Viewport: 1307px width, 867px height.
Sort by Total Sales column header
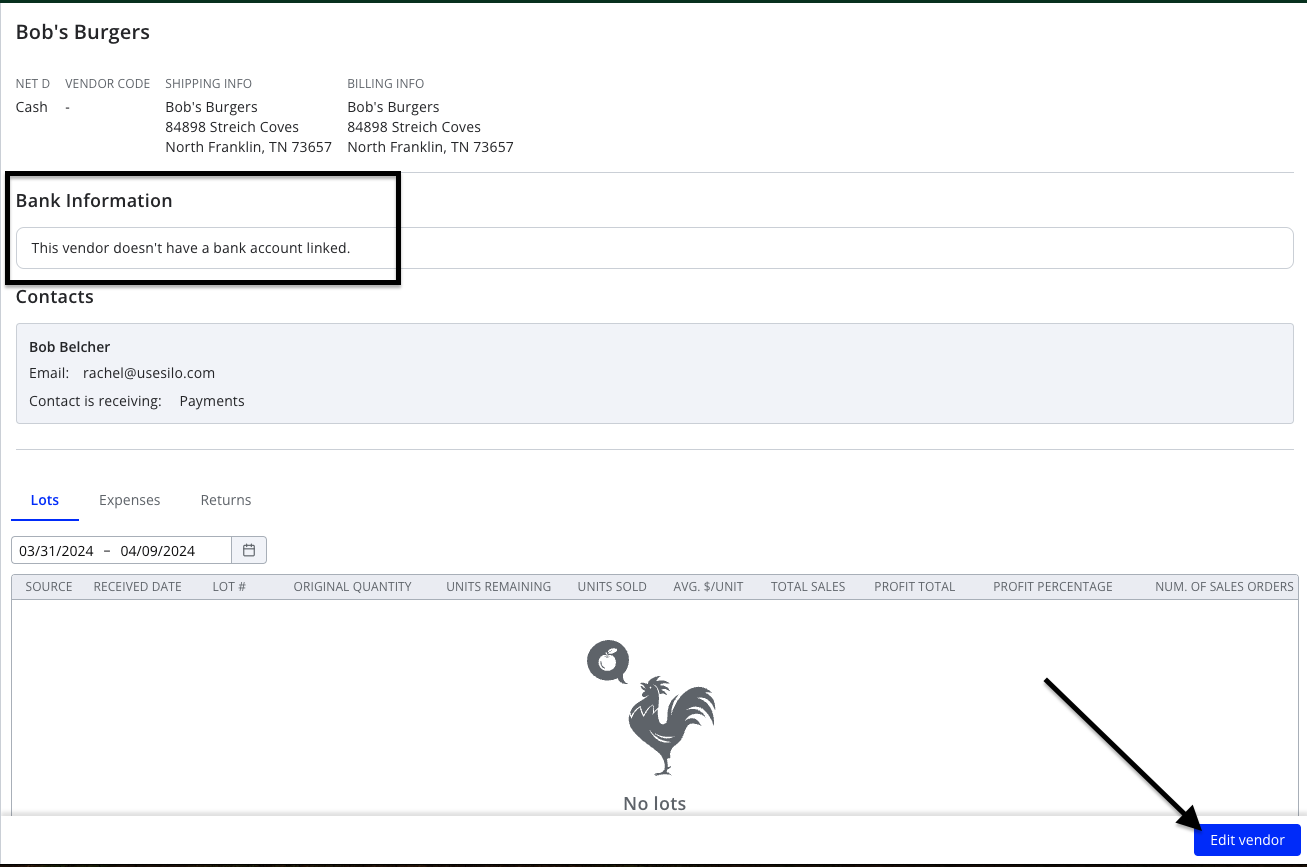(808, 587)
